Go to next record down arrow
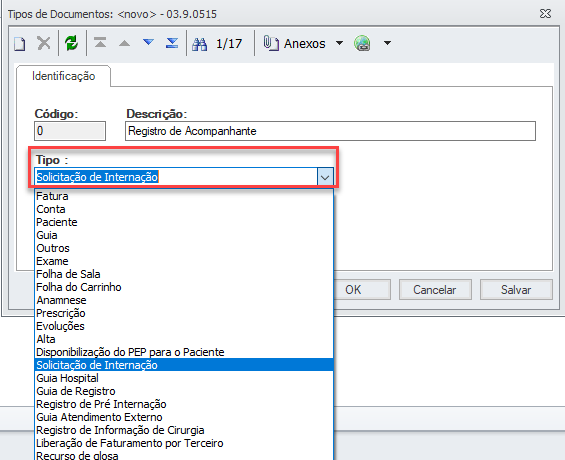The height and width of the screenshot is (460, 565). point(148,43)
